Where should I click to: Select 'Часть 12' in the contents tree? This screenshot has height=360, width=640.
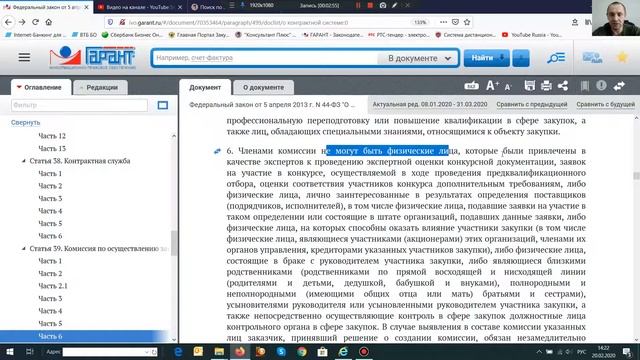pyautogui.click(x=52, y=136)
